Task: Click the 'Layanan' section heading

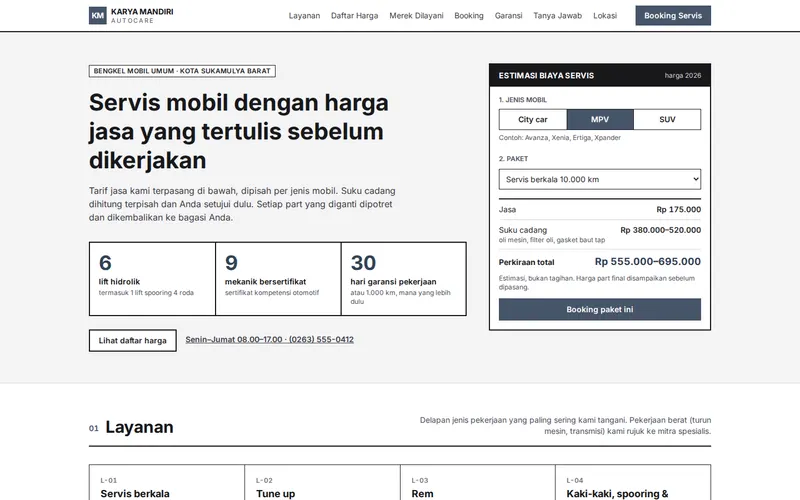Action: 139,427
